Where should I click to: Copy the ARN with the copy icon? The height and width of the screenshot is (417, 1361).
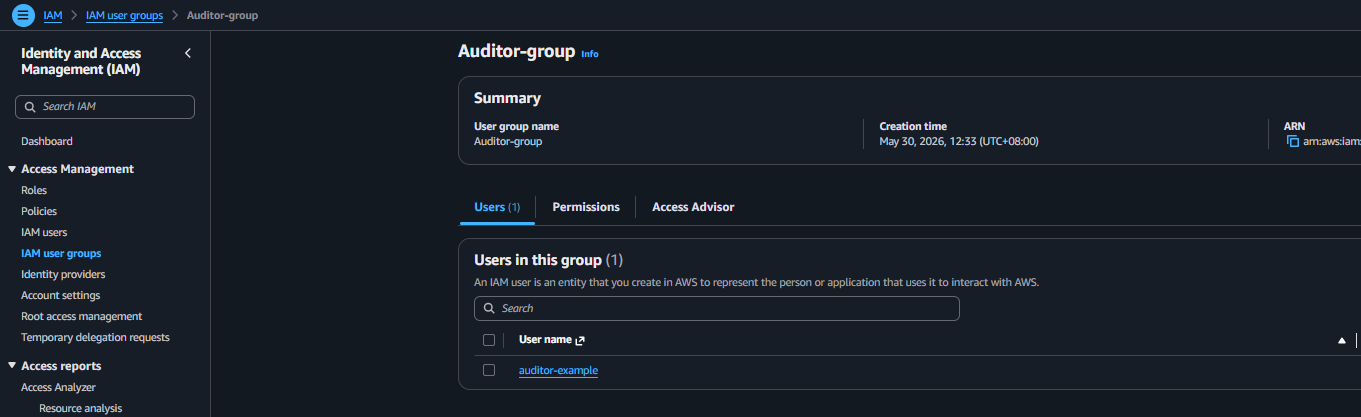pyautogui.click(x=1293, y=141)
